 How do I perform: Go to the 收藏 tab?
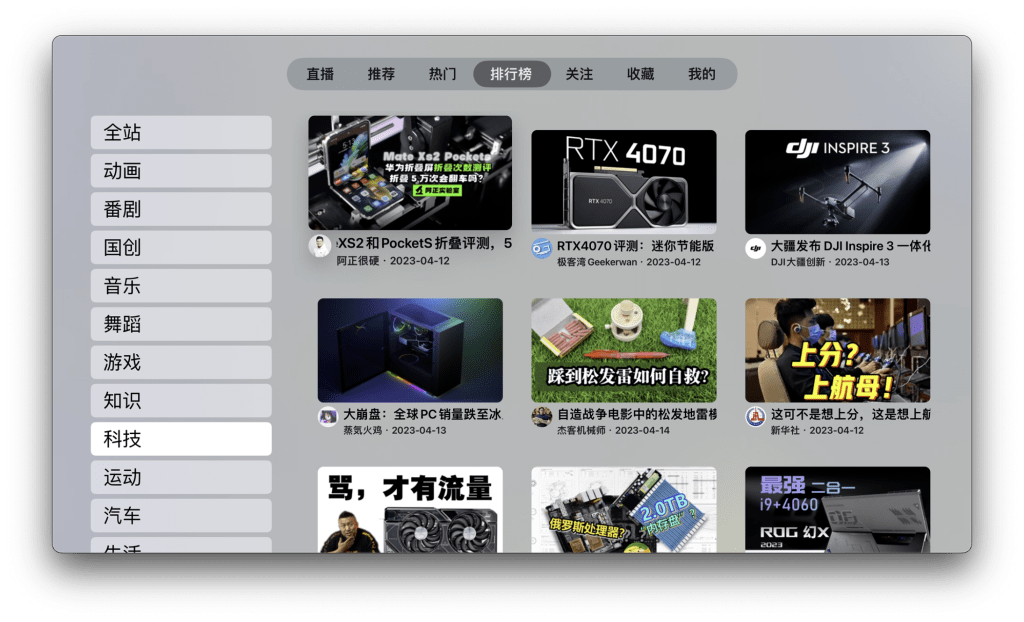coord(641,74)
